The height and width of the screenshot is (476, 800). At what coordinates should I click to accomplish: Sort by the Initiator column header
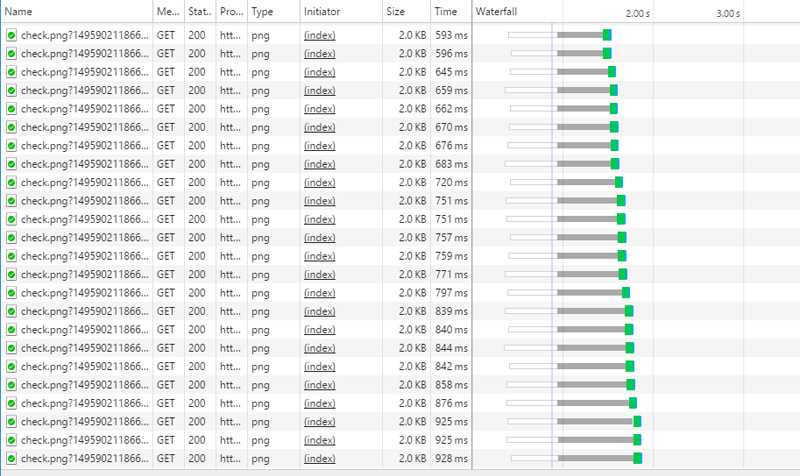pos(341,11)
